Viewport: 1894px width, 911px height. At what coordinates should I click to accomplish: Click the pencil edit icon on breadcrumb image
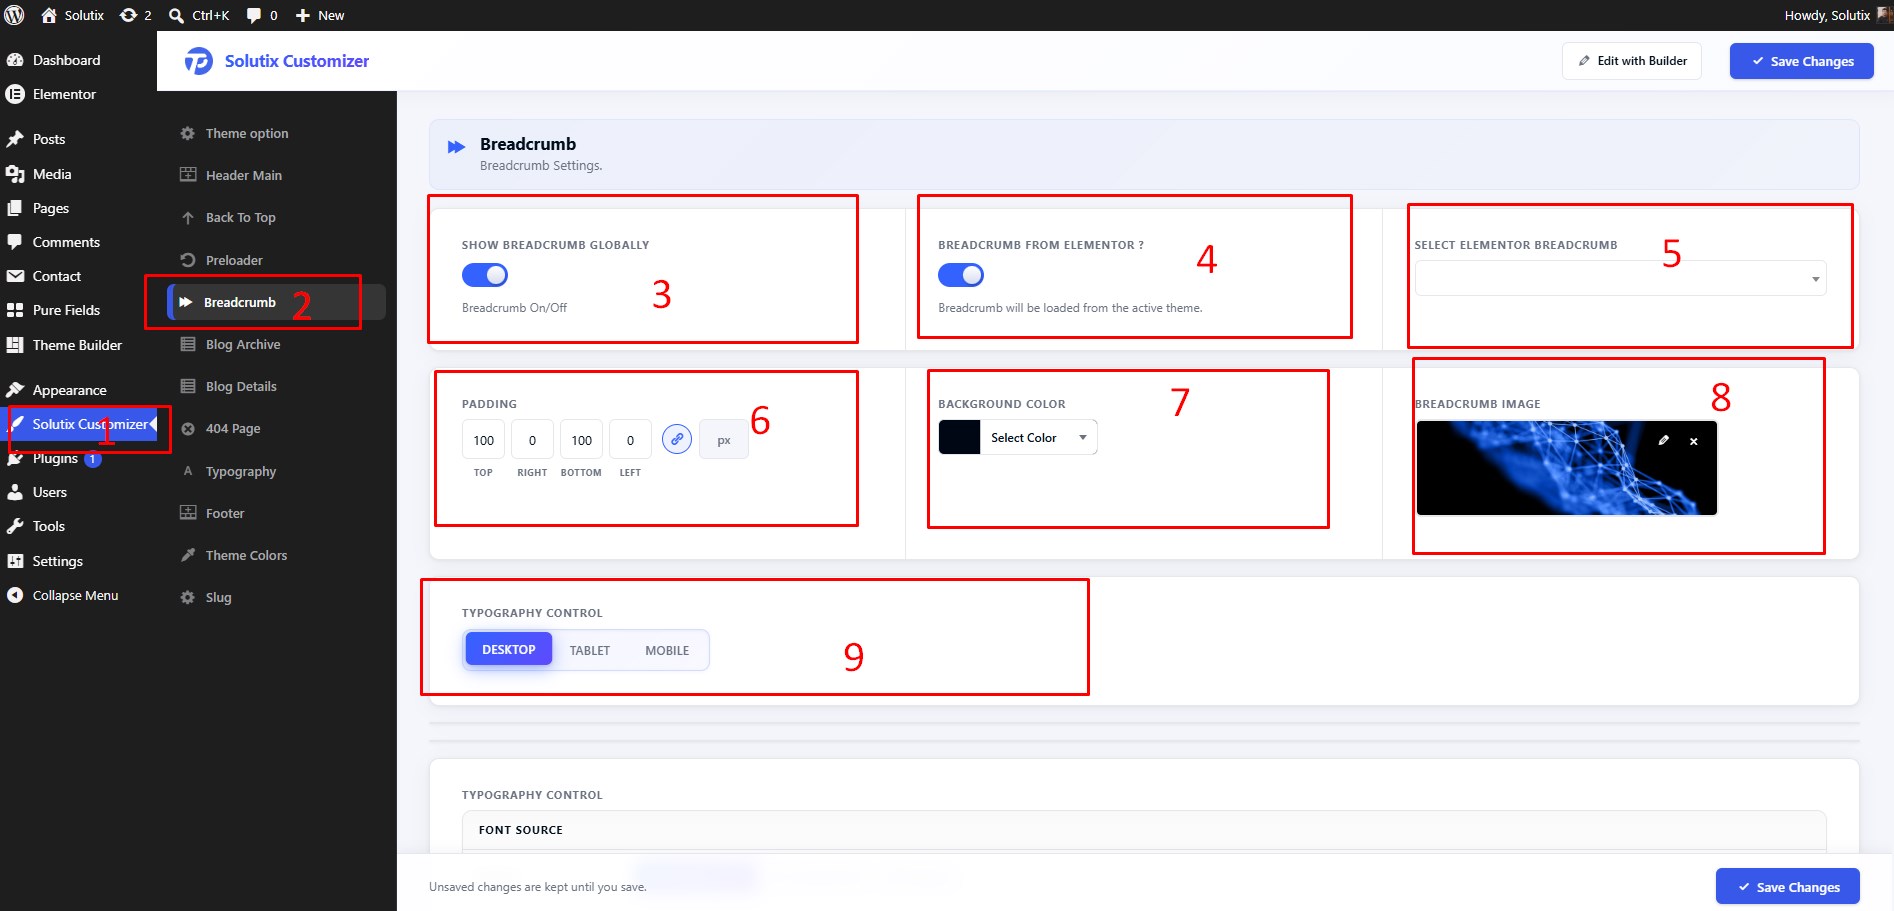[1663, 440]
